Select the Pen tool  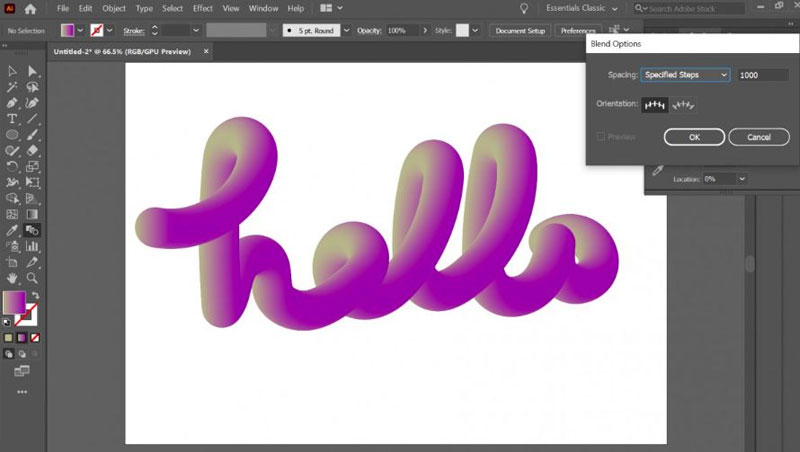coord(12,103)
